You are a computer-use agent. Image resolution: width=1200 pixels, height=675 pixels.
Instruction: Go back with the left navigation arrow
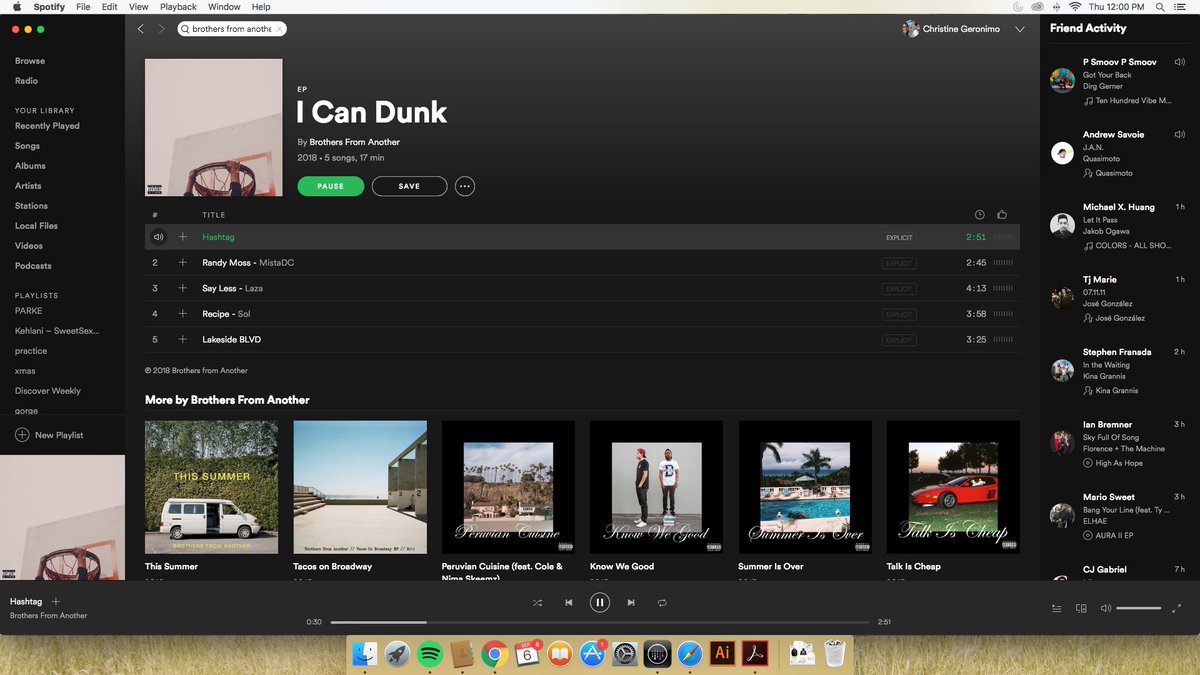141,29
